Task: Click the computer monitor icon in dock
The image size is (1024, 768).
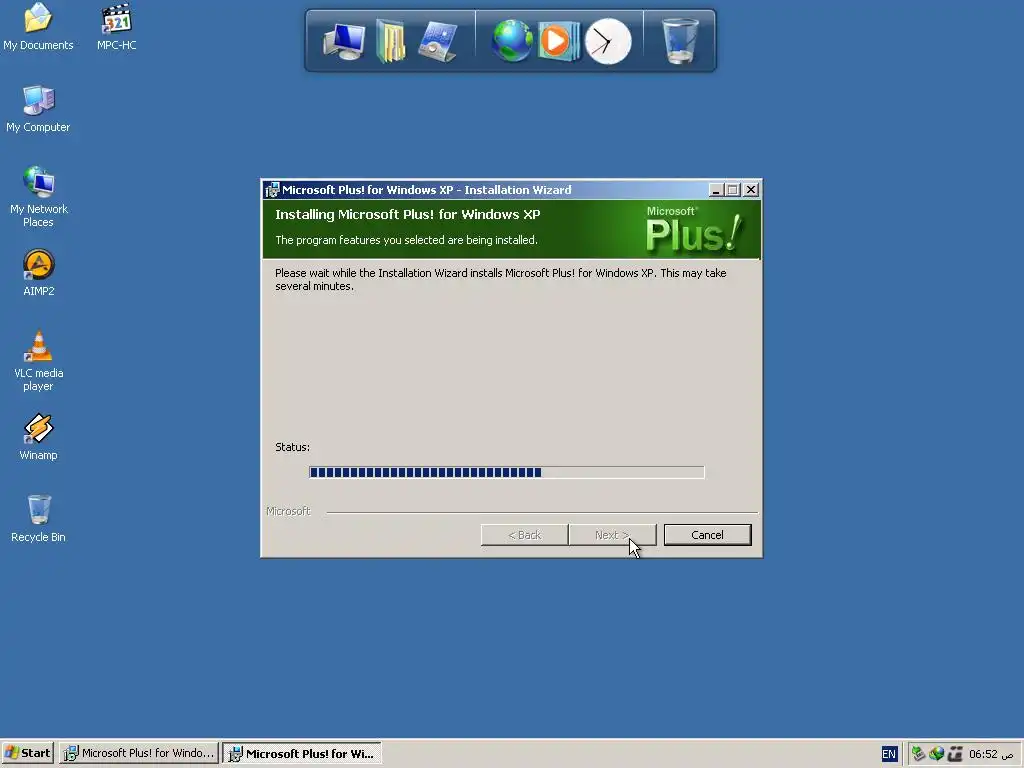Action: pos(344,41)
